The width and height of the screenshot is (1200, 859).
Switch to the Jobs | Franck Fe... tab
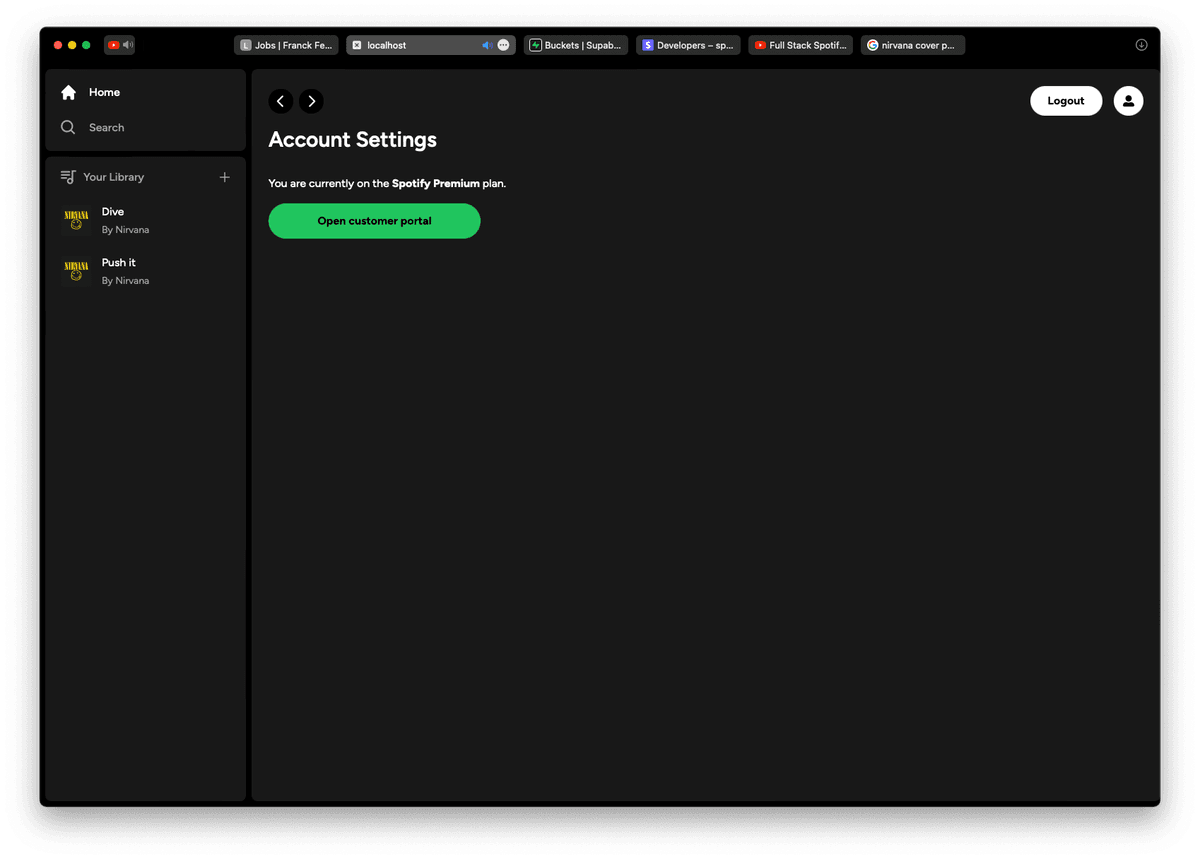(286, 45)
